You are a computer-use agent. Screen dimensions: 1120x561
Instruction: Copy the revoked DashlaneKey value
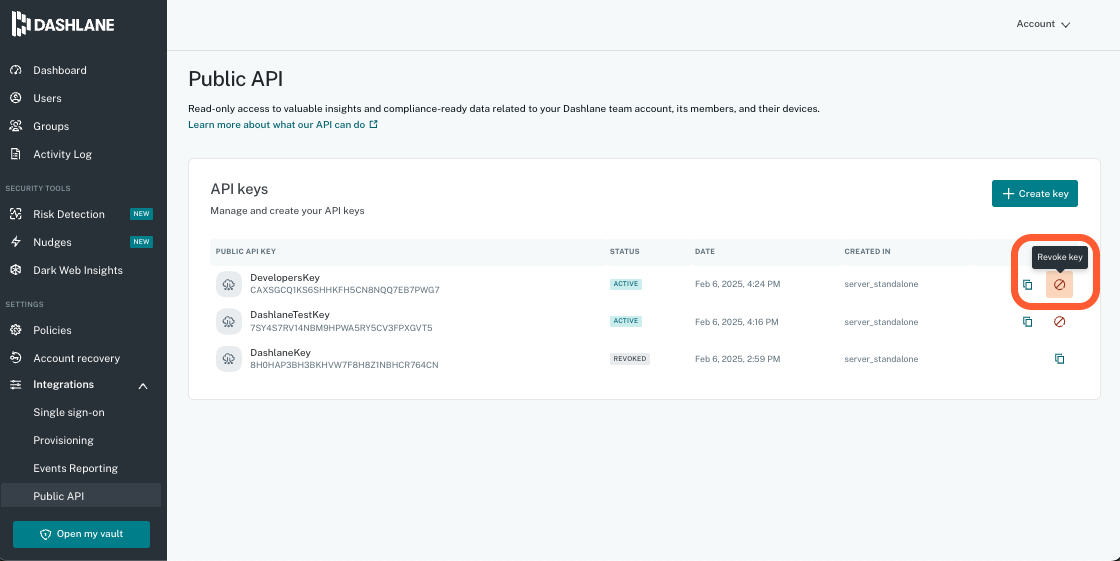[1059, 359]
